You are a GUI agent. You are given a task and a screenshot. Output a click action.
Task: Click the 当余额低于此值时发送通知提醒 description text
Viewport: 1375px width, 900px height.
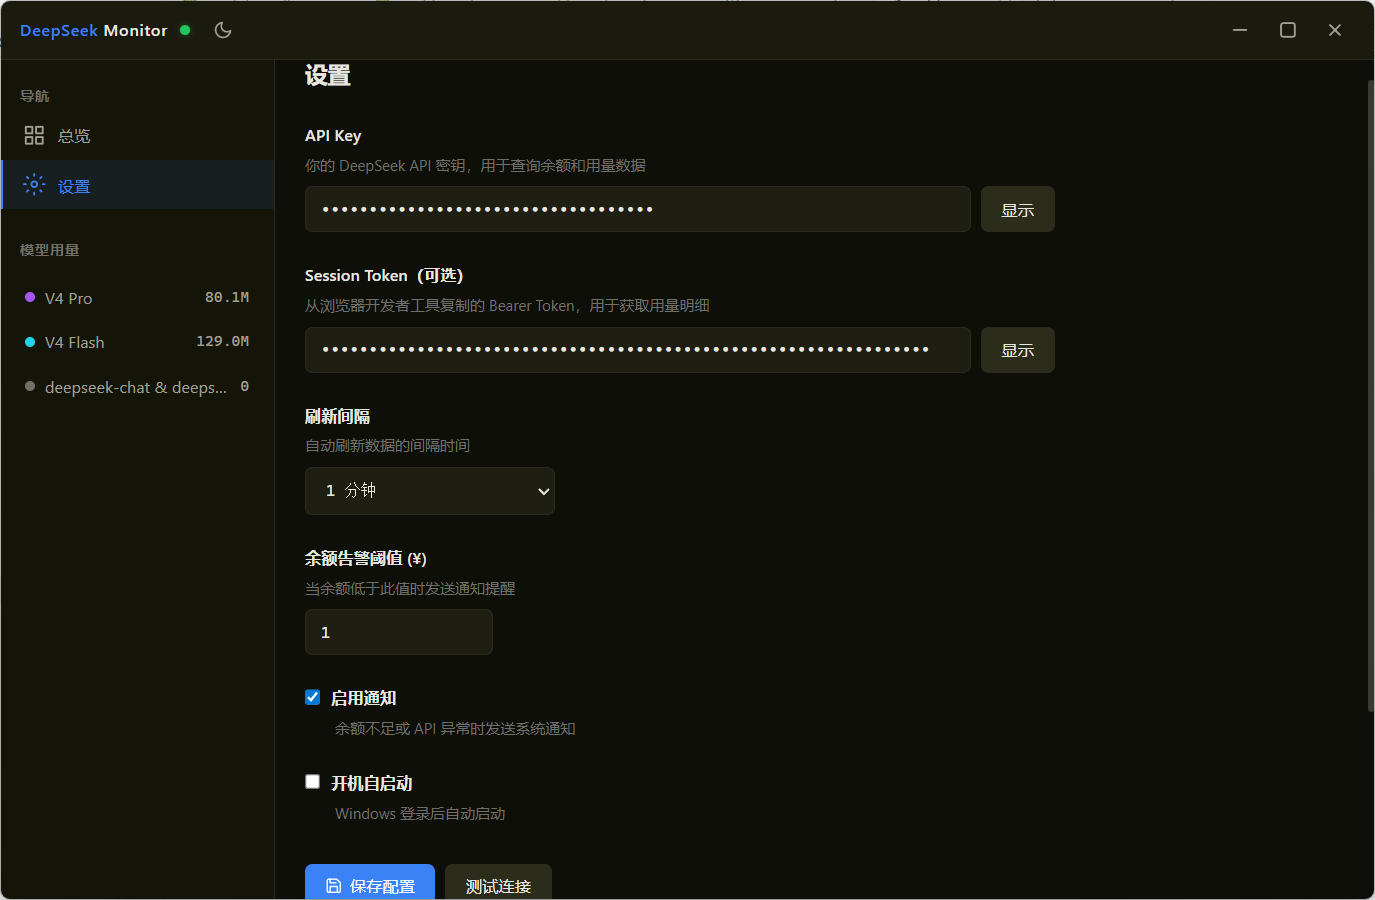(x=410, y=589)
